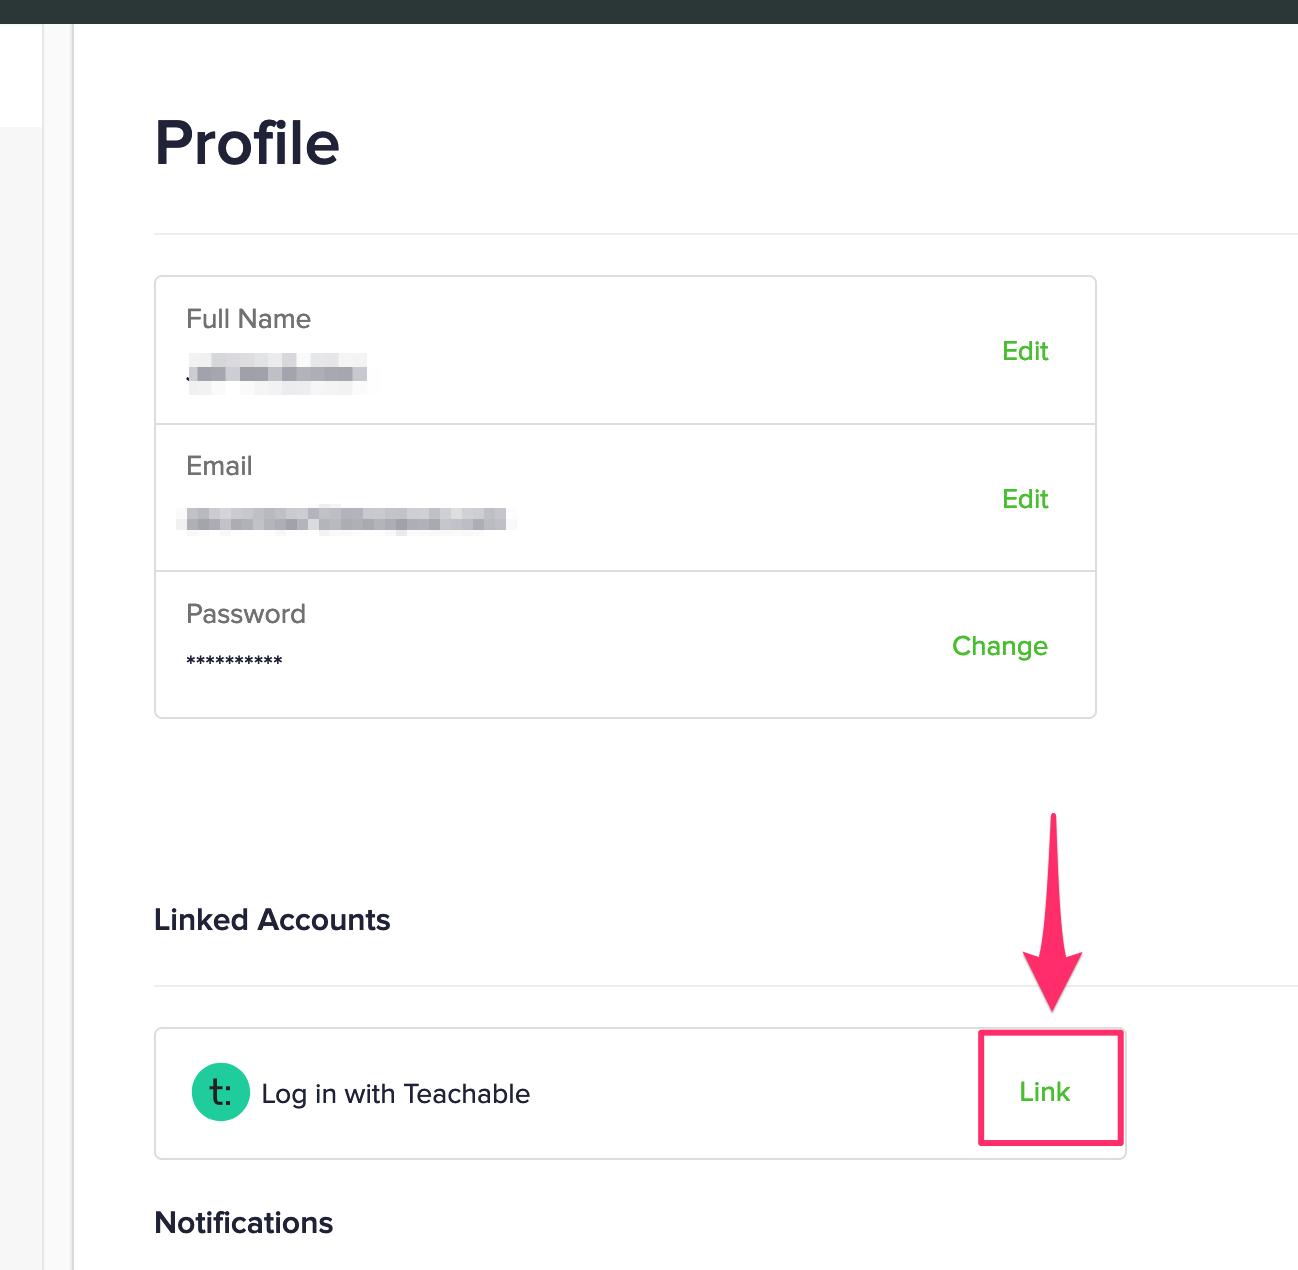Click the Password field label

coord(246,614)
